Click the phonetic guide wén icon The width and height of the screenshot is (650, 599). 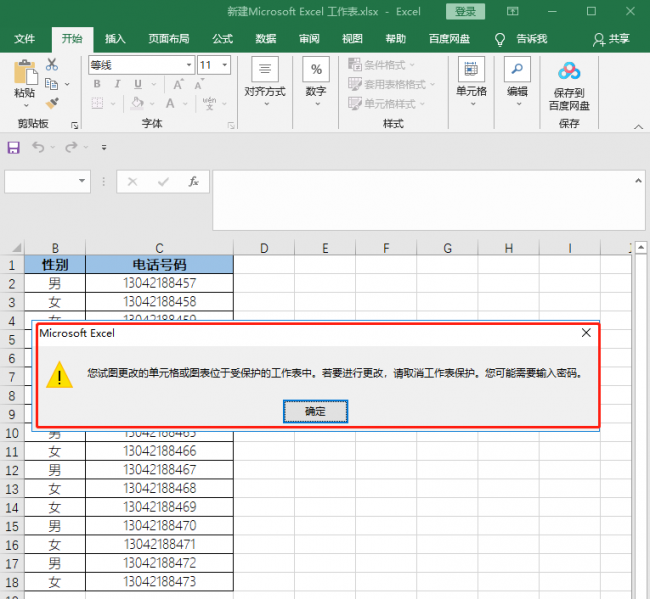click(x=209, y=103)
